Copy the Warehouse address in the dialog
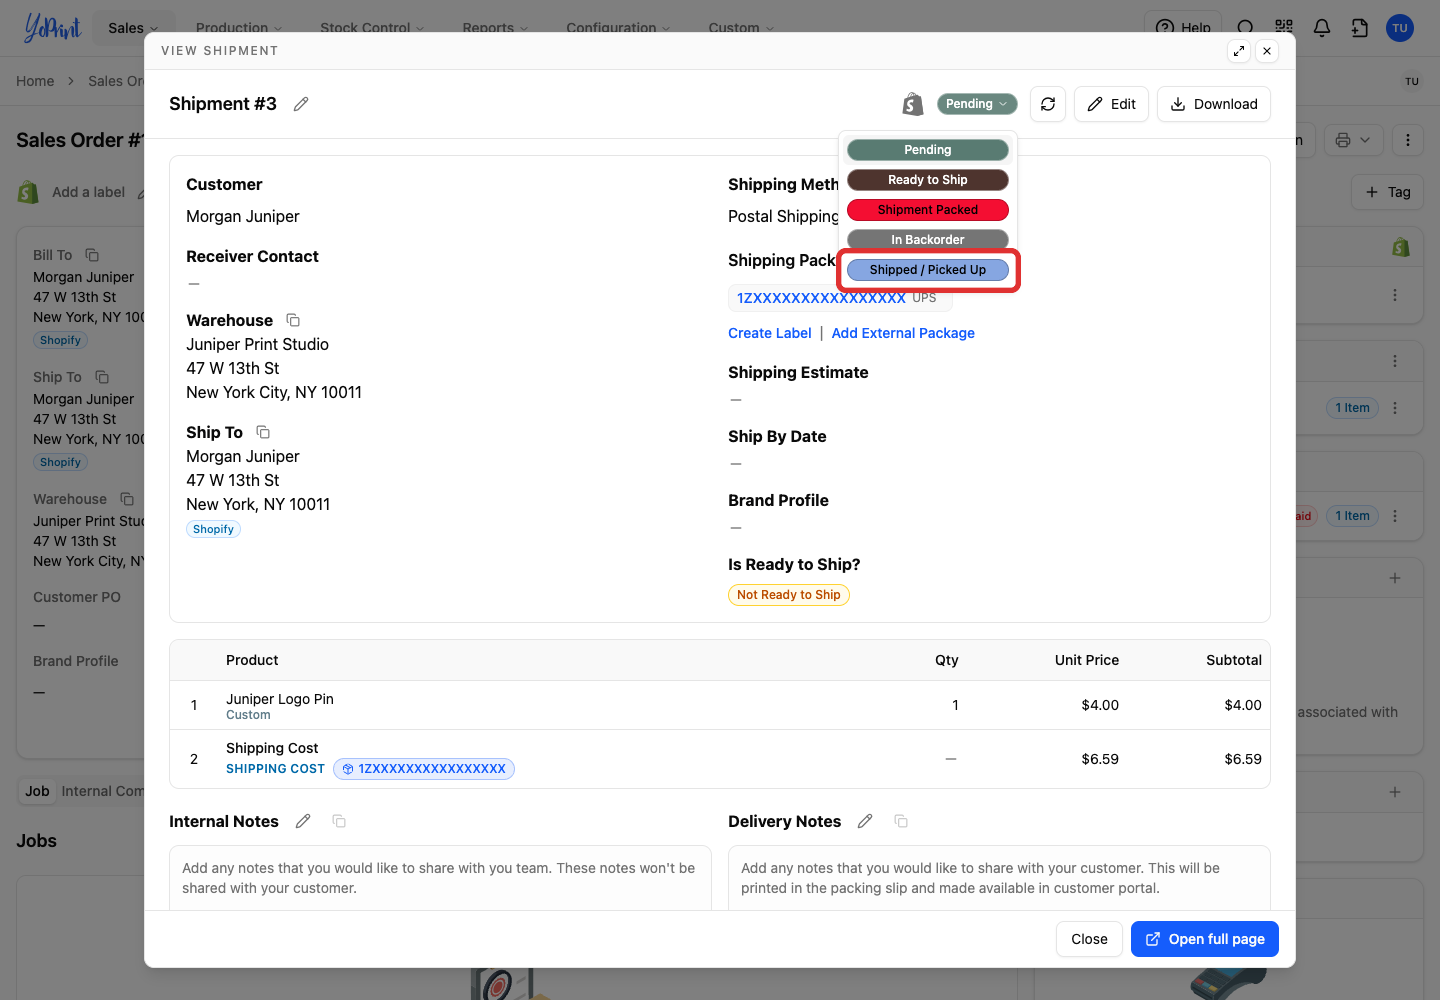The height and width of the screenshot is (1000, 1440). coord(293,320)
